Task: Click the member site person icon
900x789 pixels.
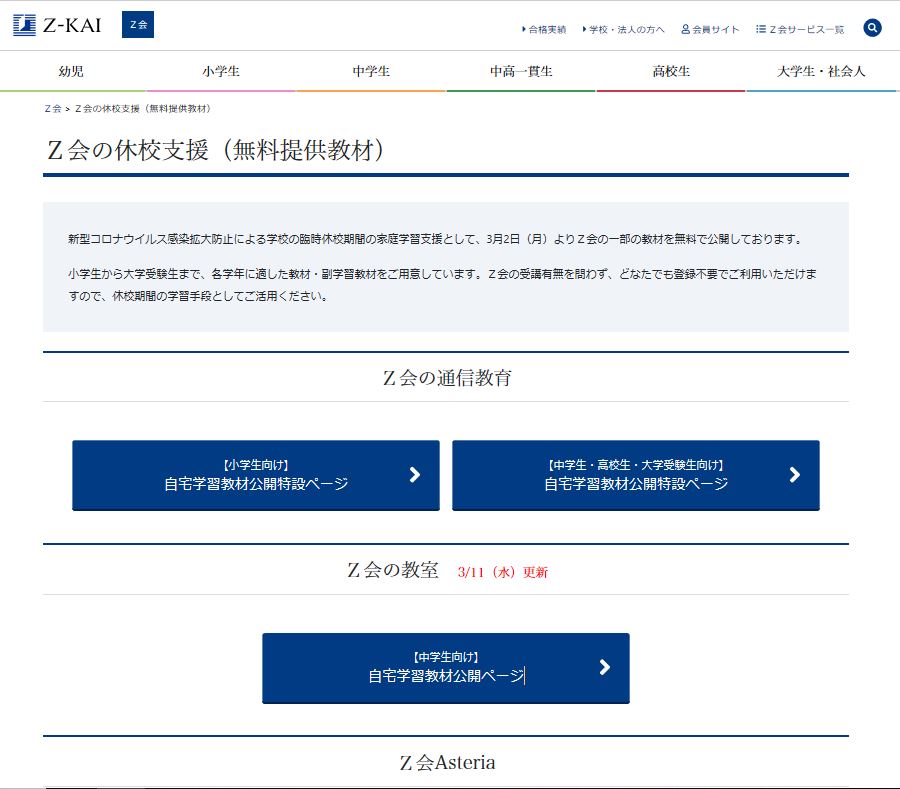Action: point(686,30)
